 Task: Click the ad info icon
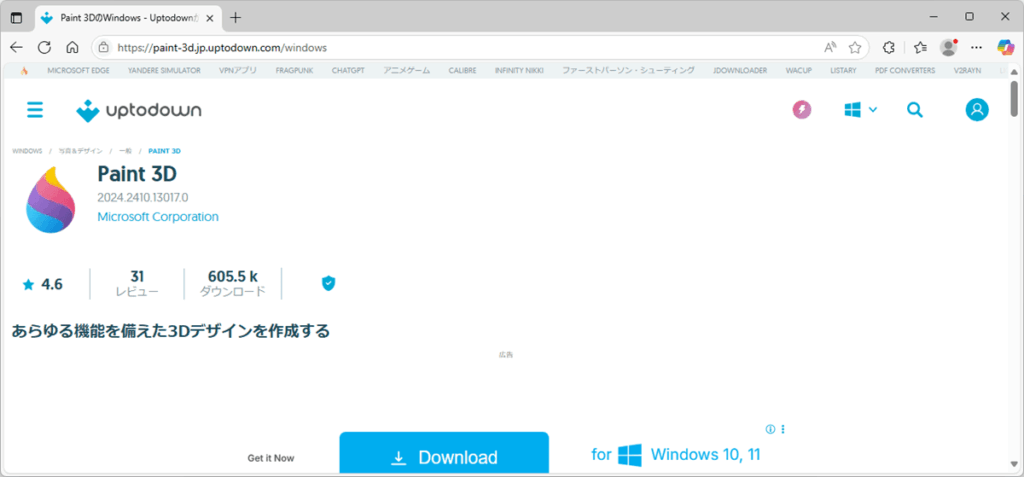pos(770,429)
